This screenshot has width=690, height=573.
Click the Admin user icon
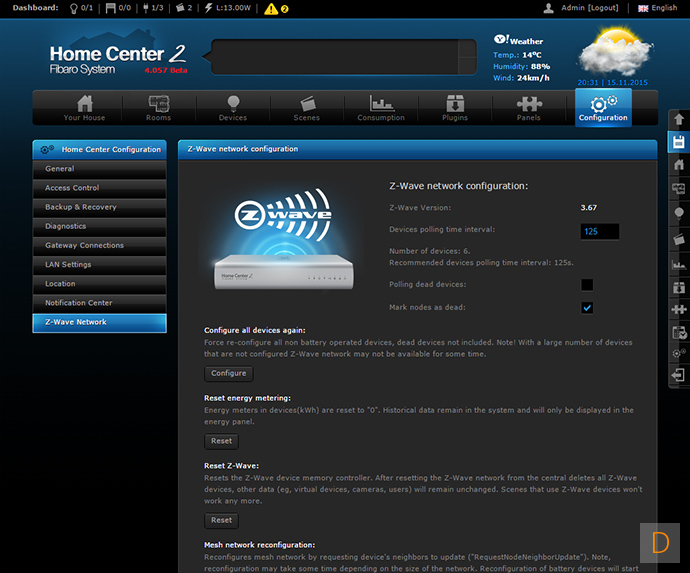[x=548, y=8]
